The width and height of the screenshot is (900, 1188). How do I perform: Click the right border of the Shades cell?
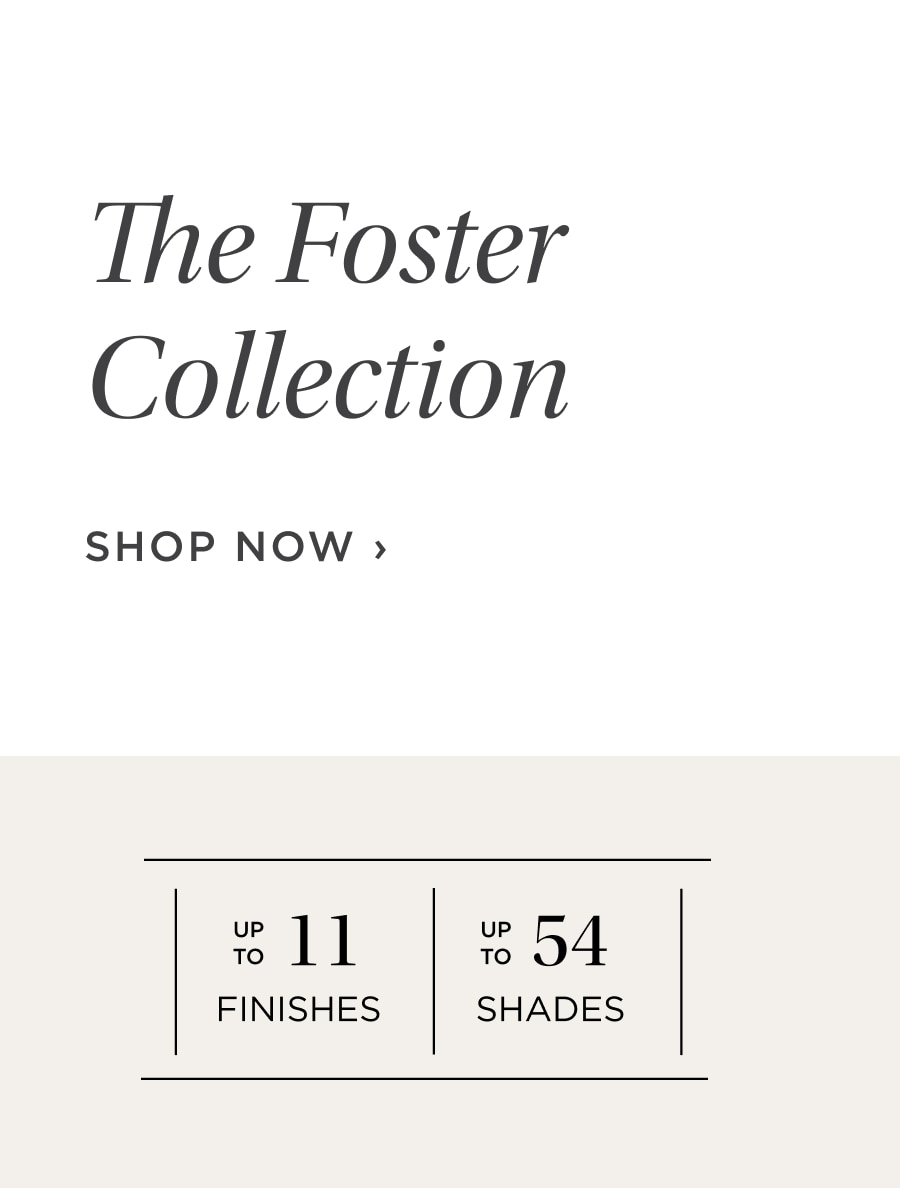pos(681,971)
